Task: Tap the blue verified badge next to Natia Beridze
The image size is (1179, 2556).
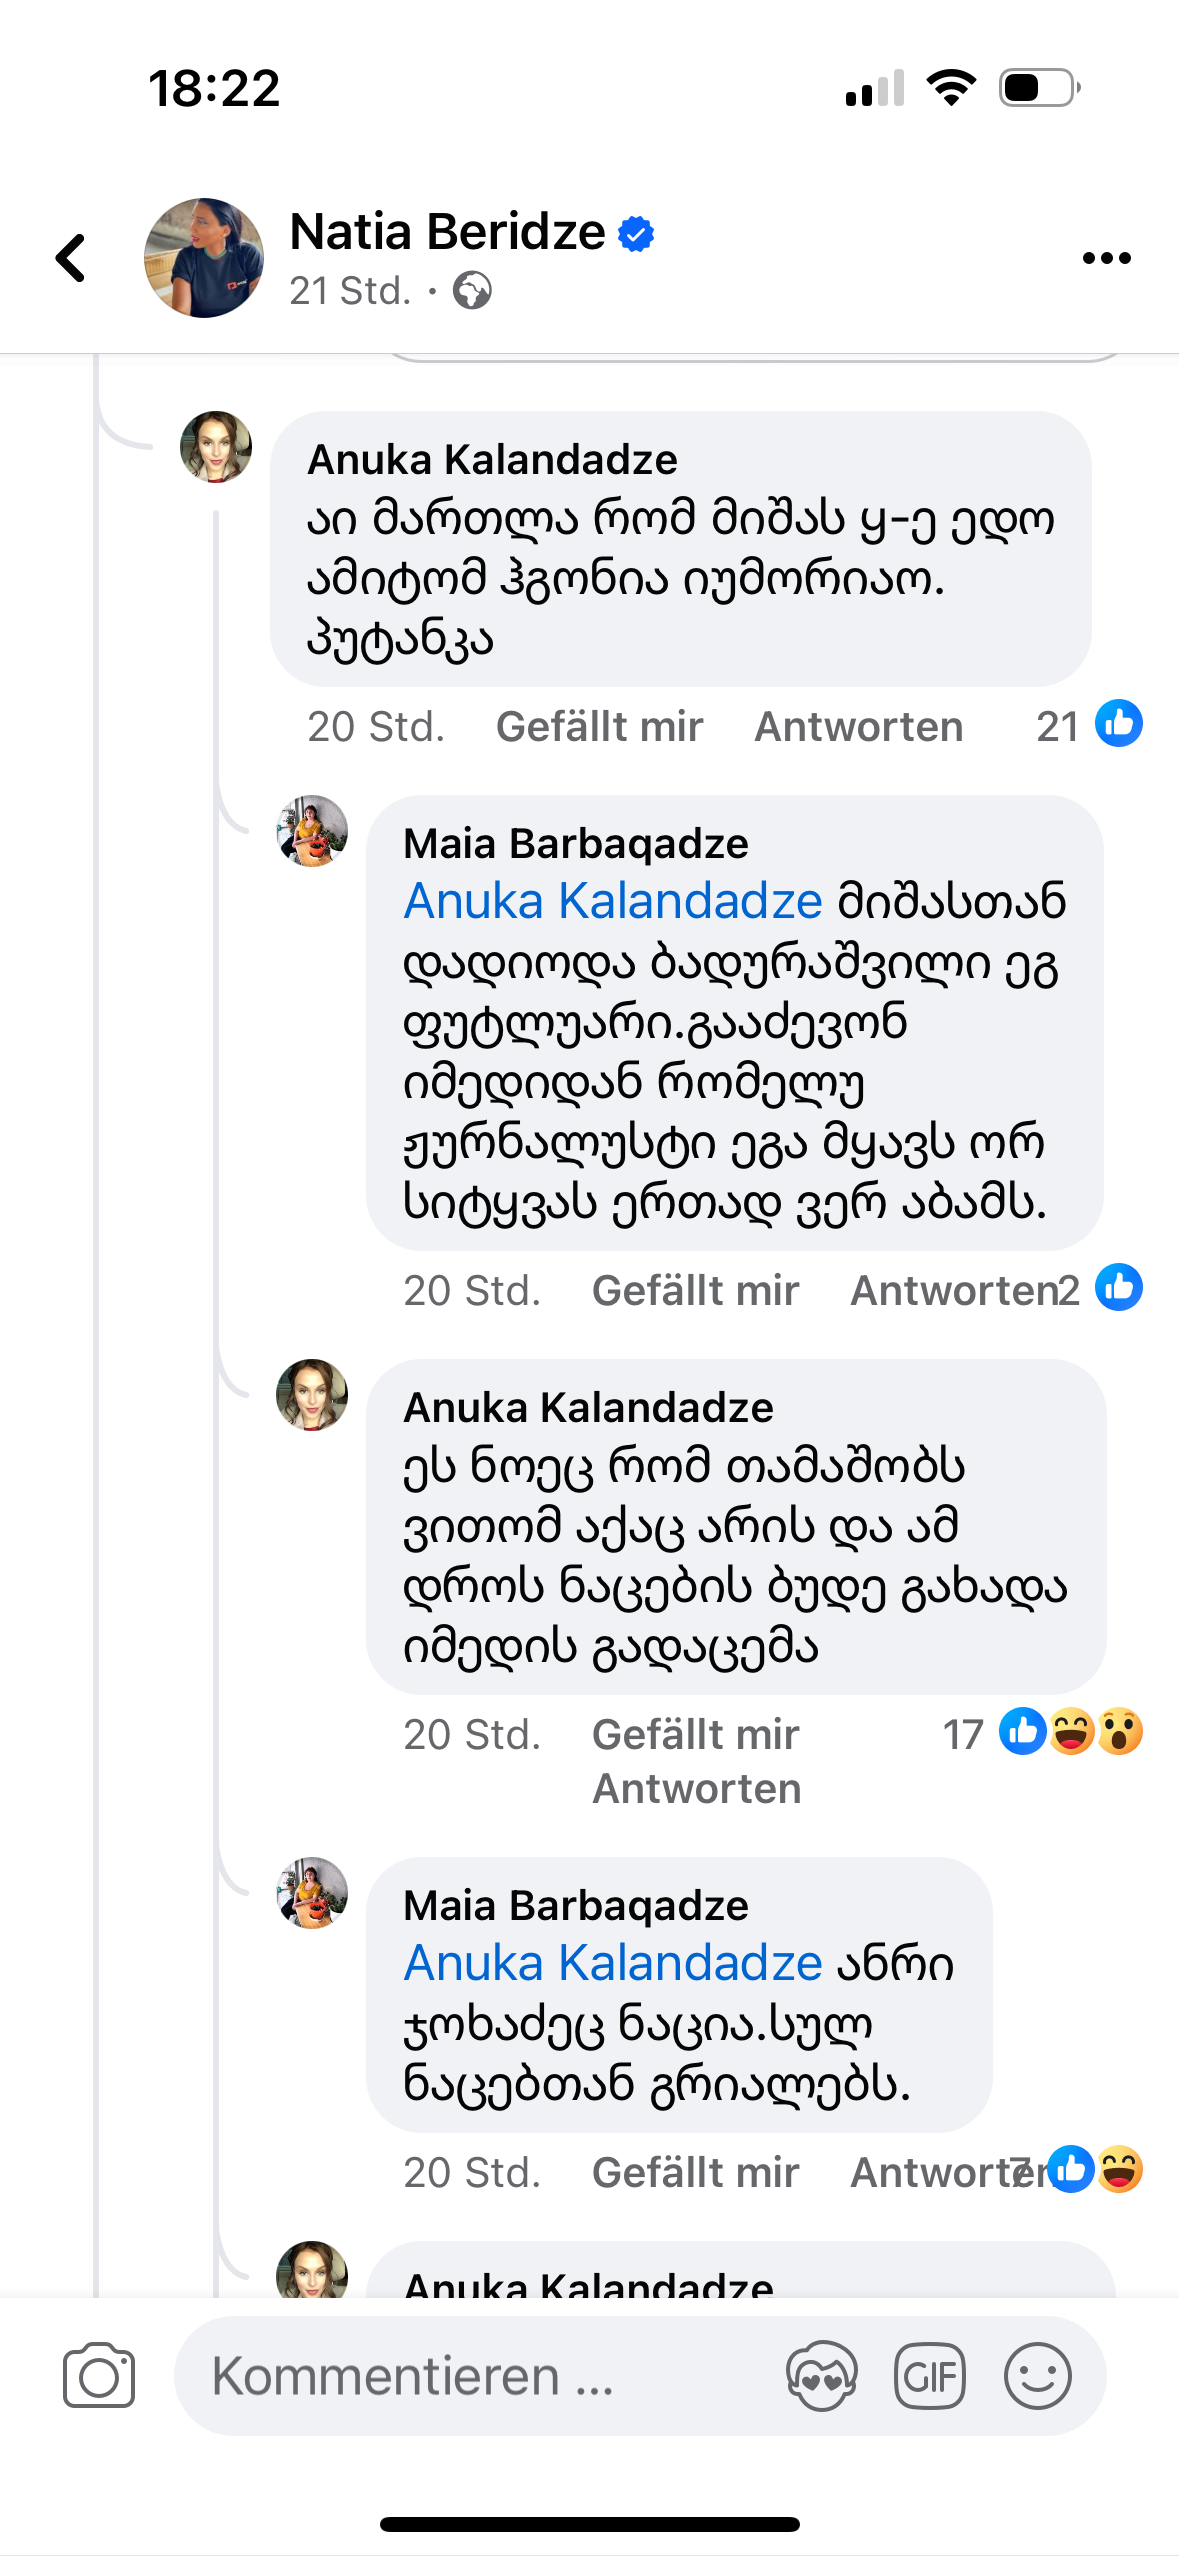Action: click(636, 234)
